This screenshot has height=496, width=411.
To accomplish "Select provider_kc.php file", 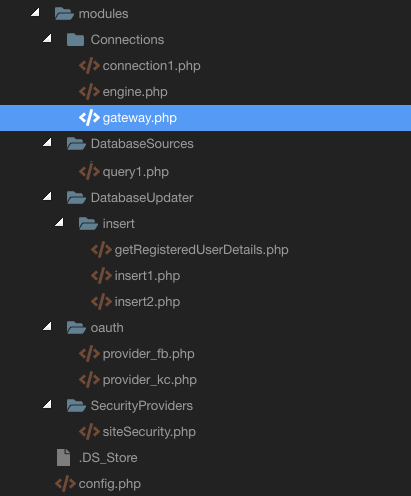I will click(x=150, y=380).
